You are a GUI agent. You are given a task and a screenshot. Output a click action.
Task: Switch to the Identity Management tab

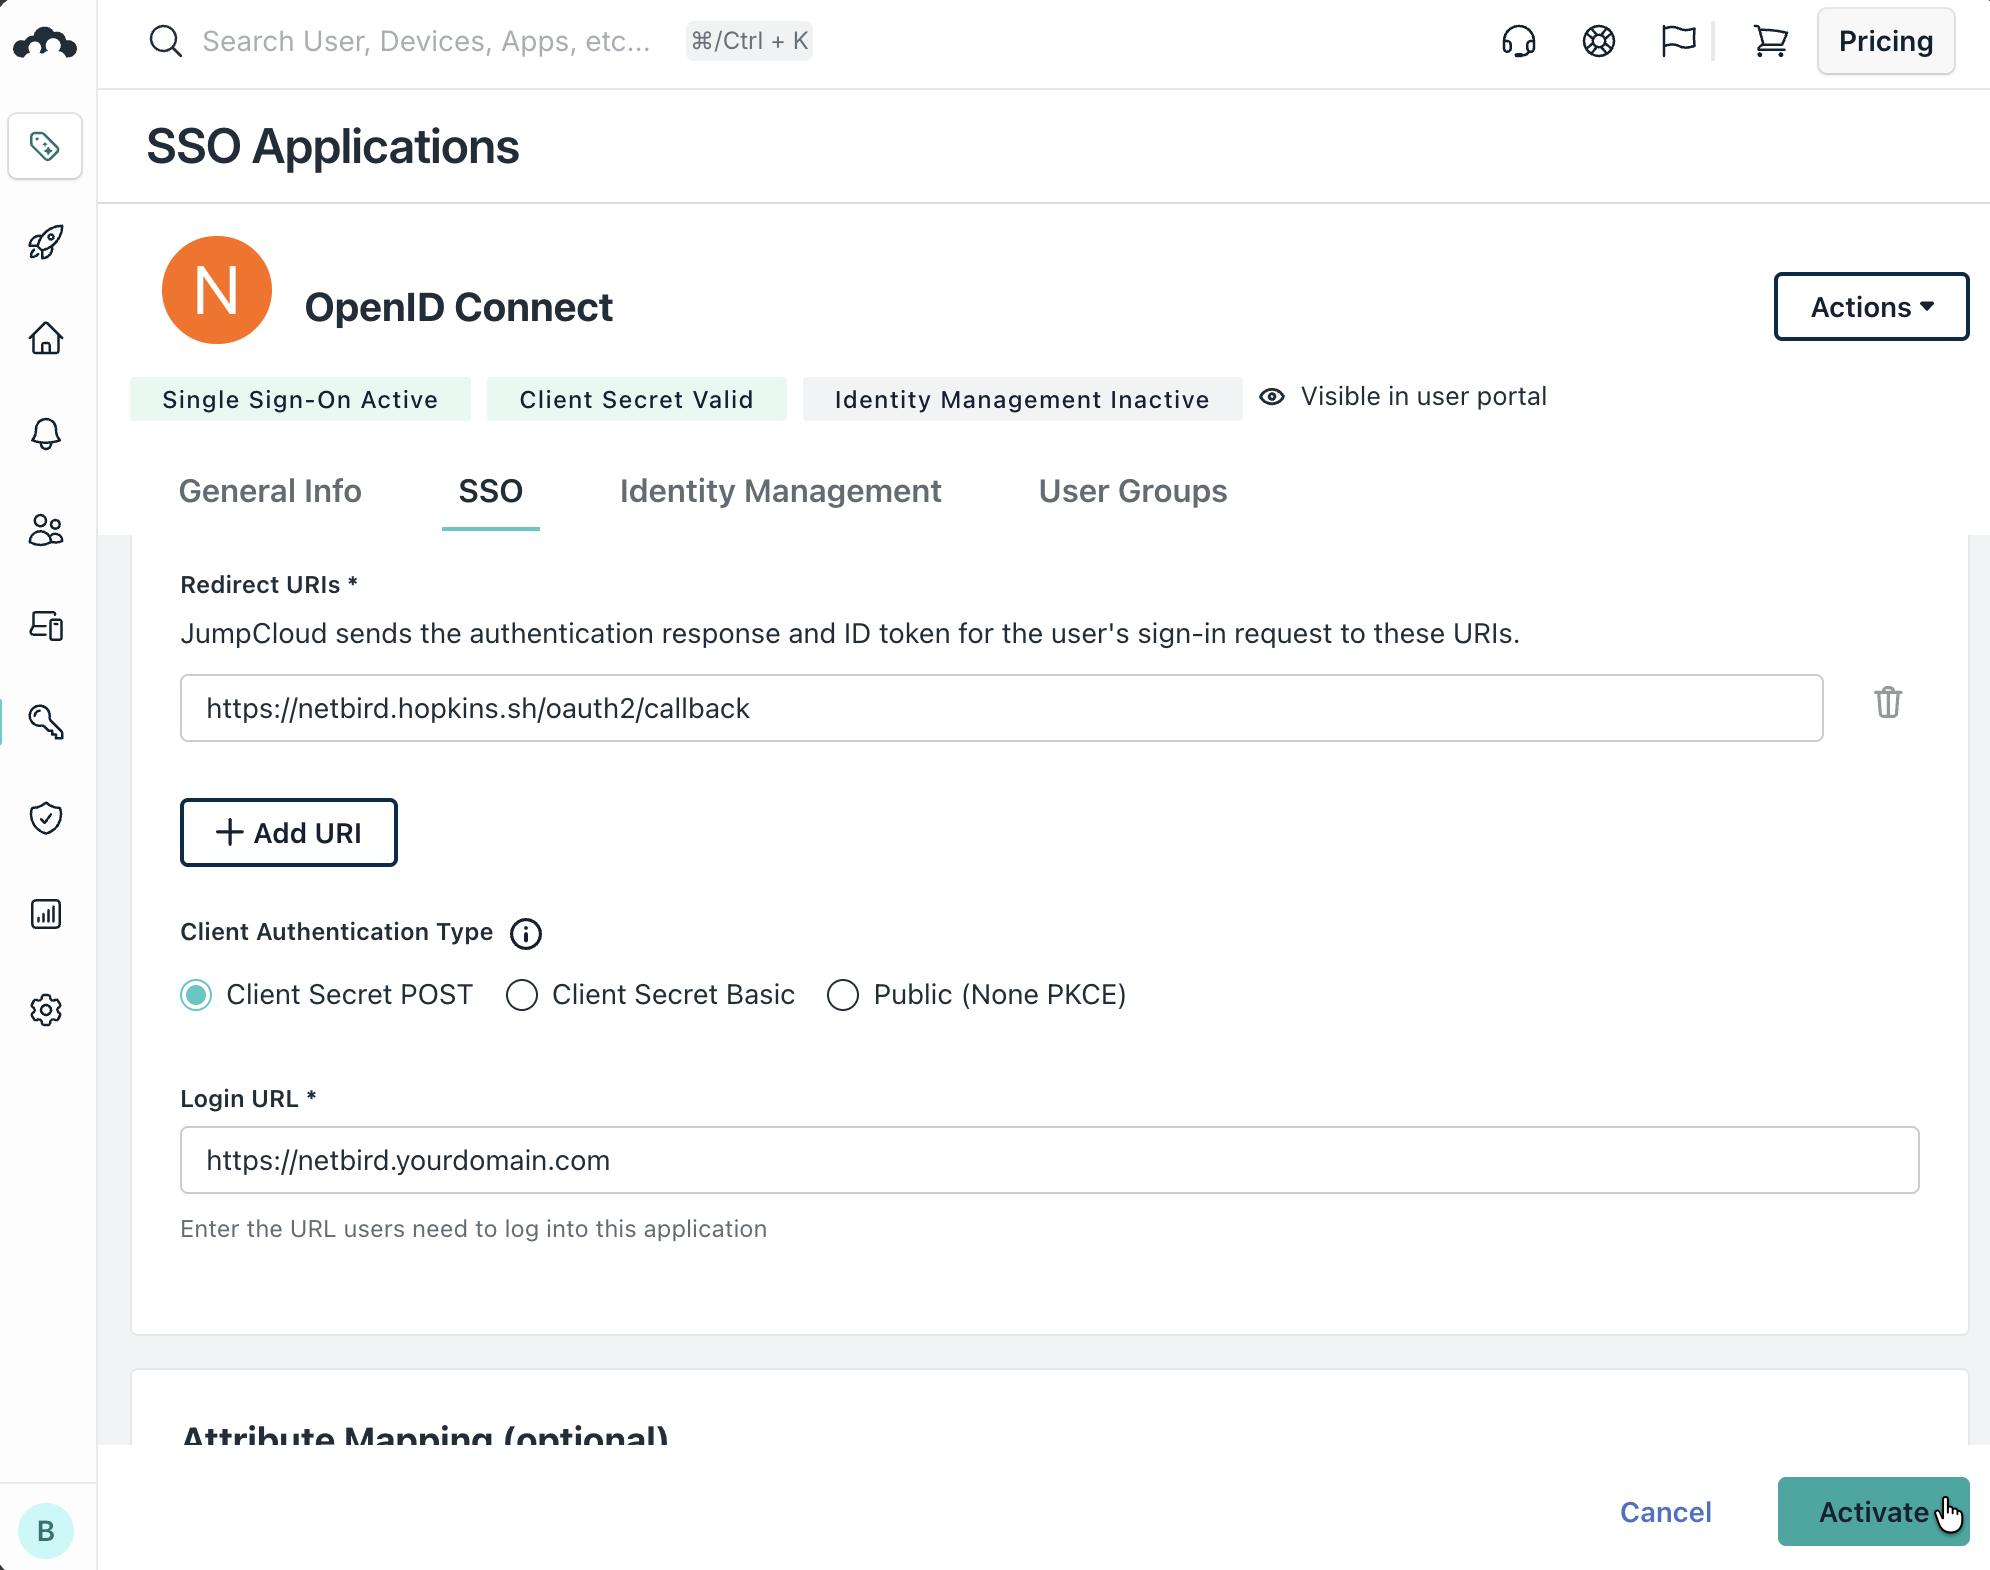point(780,491)
